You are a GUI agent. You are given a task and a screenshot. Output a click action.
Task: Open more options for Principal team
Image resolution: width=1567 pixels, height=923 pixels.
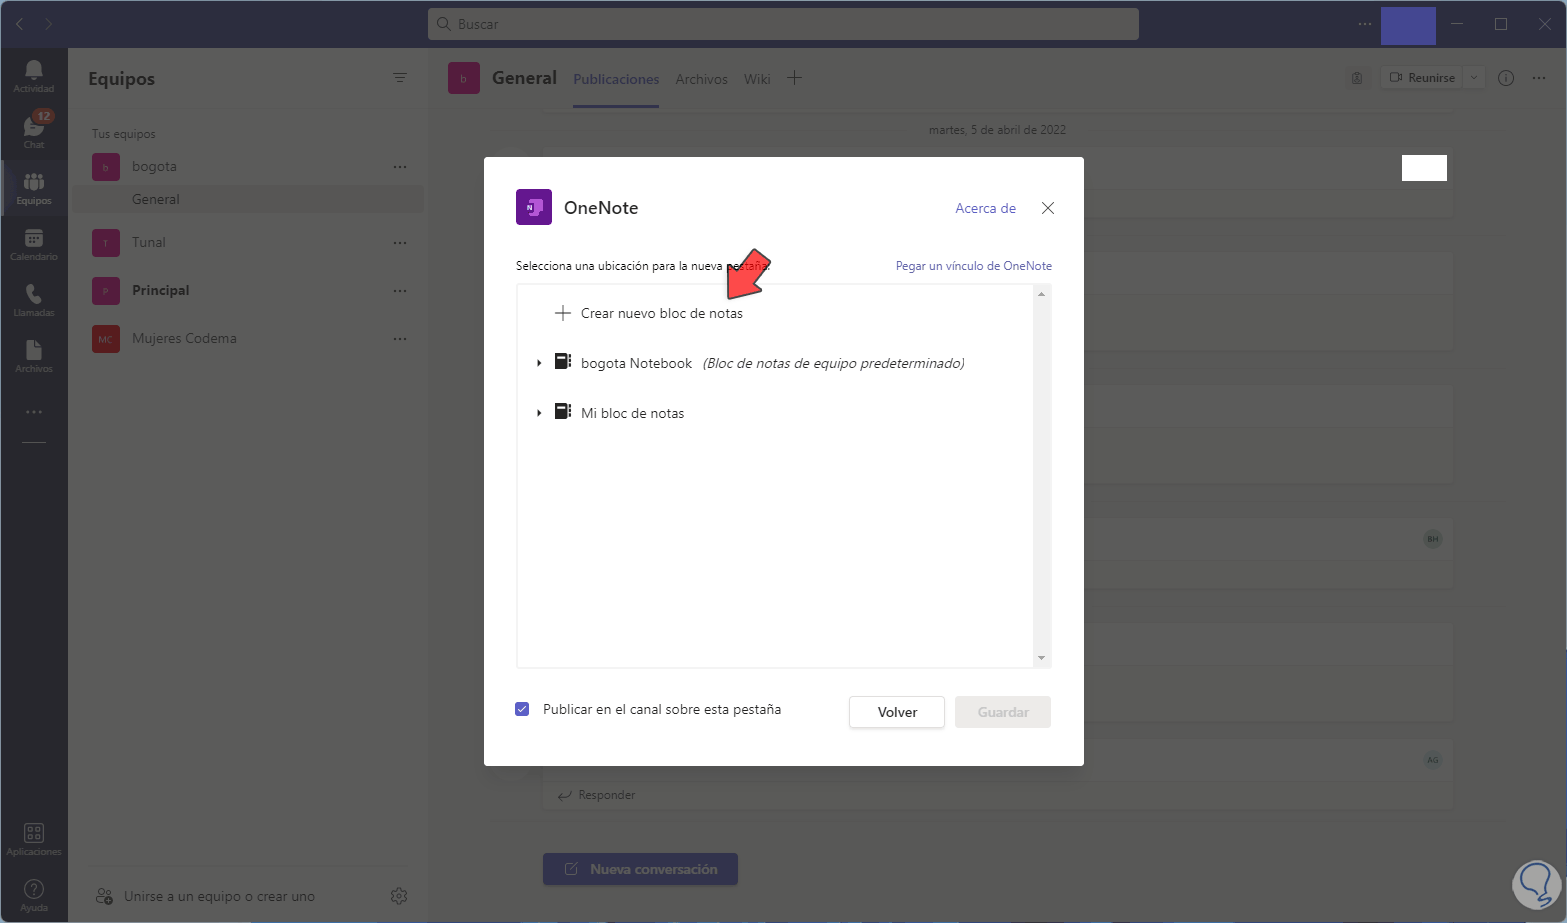[400, 291]
